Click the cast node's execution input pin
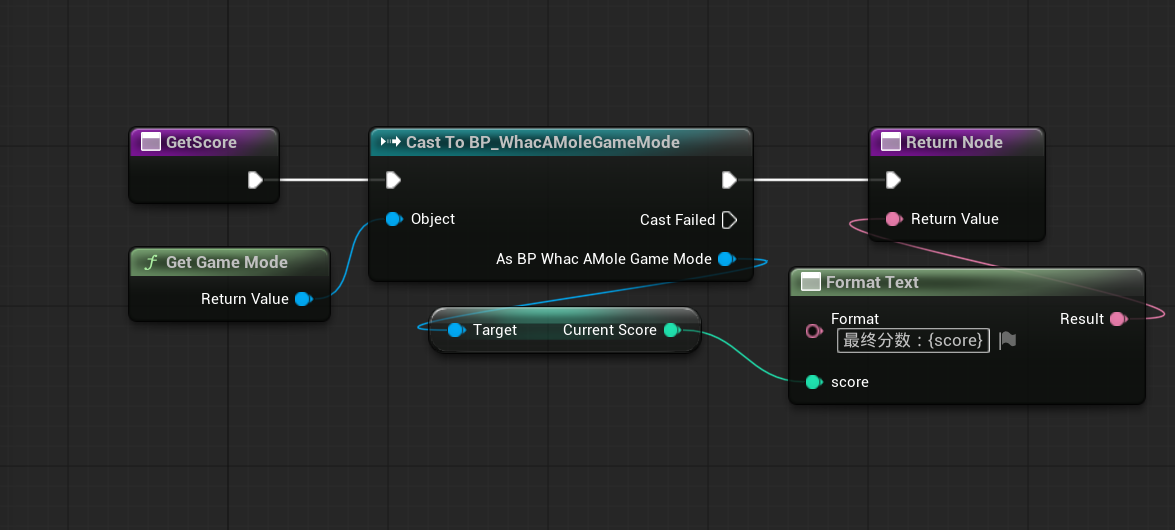The width and height of the screenshot is (1175, 530). point(393,180)
